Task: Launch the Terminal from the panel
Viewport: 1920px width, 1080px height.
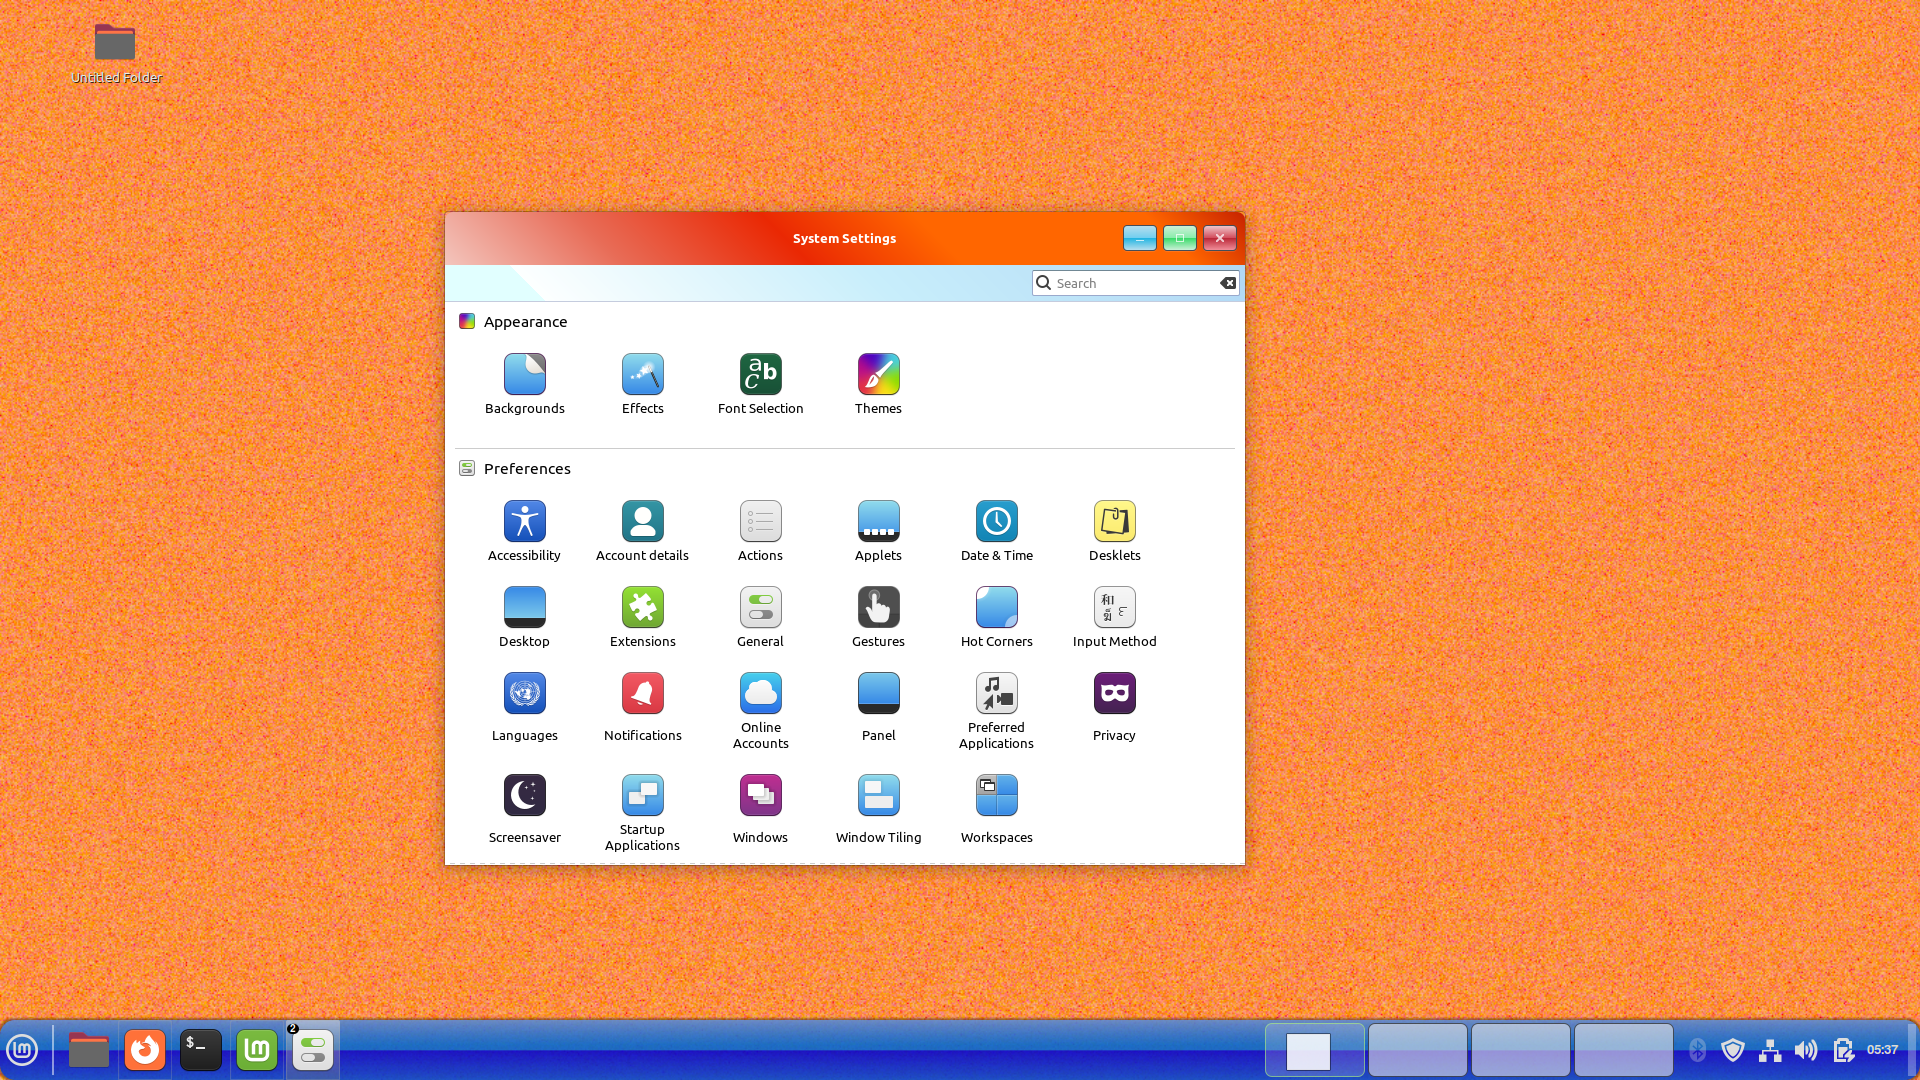Action: (201, 1050)
